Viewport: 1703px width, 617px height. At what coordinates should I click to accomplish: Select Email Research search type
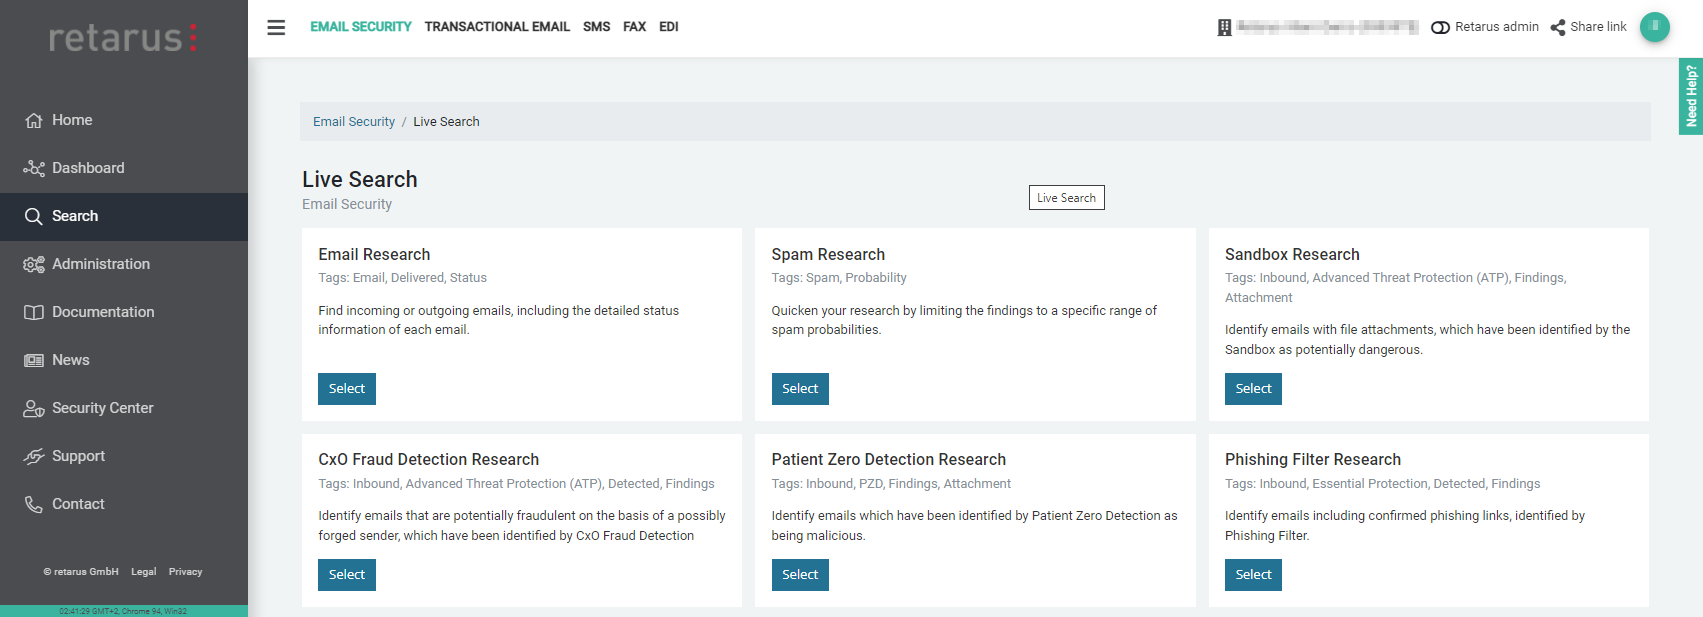[x=346, y=389]
